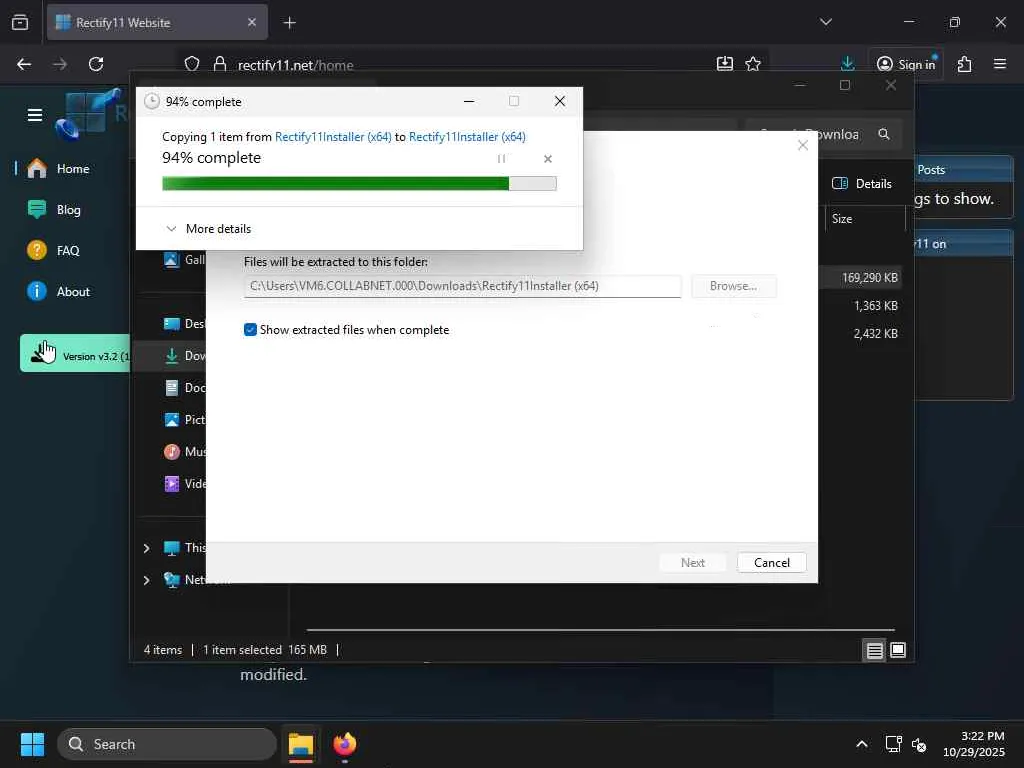Screen dimensions: 1024x768
Task: Bookmark page with star icon
Action: [x=753, y=64]
